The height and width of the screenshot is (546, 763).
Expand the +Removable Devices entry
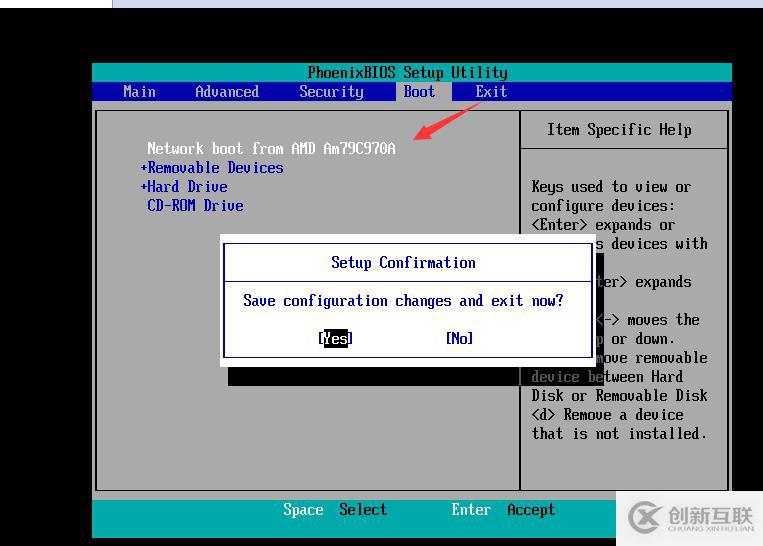pos(212,167)
